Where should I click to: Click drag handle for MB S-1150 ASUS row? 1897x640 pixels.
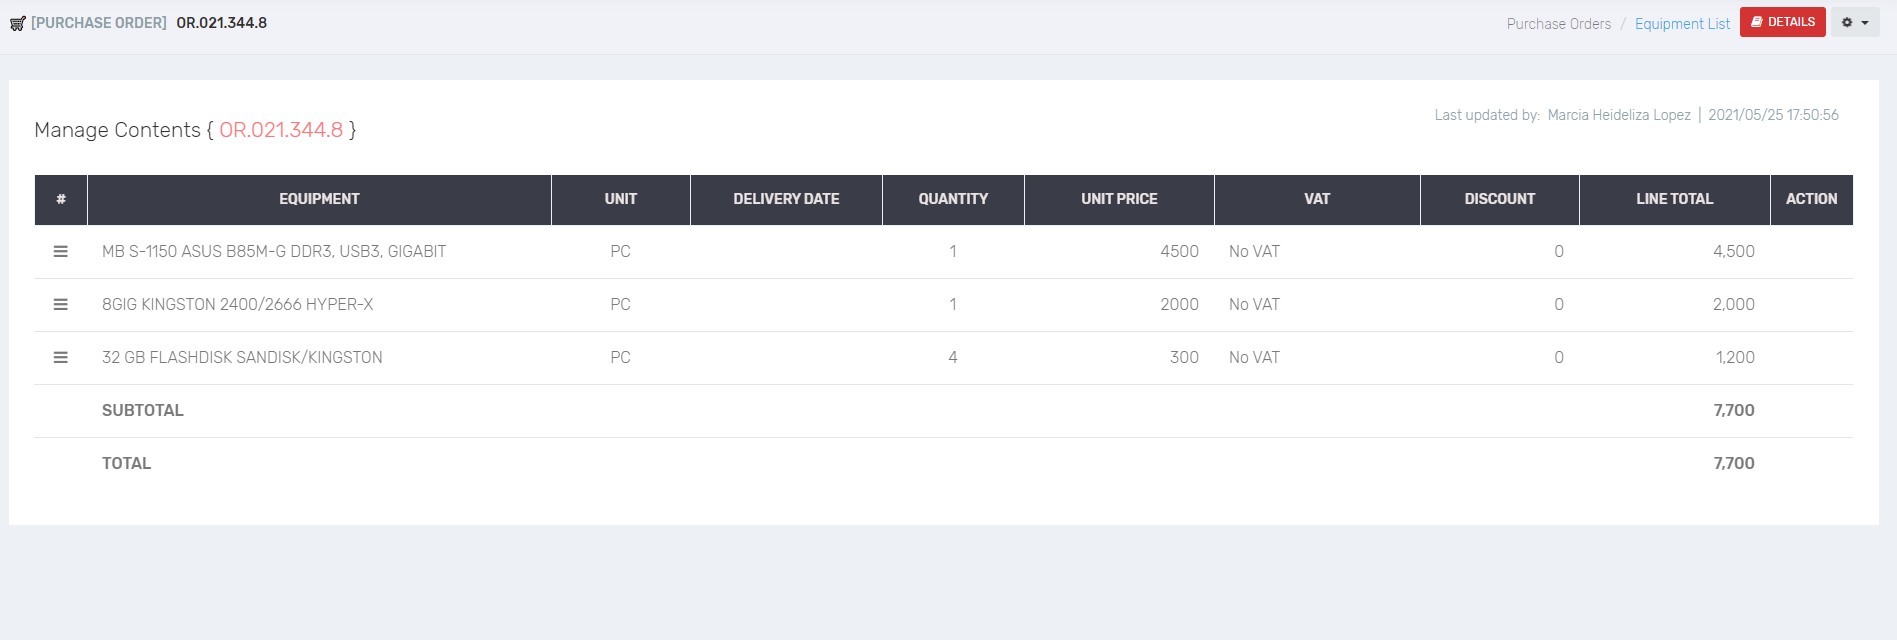(61, 252)
